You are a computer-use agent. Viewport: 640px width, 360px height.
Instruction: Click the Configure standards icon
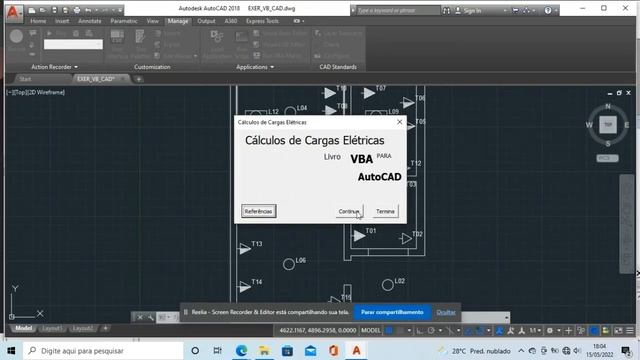(318, 56)
